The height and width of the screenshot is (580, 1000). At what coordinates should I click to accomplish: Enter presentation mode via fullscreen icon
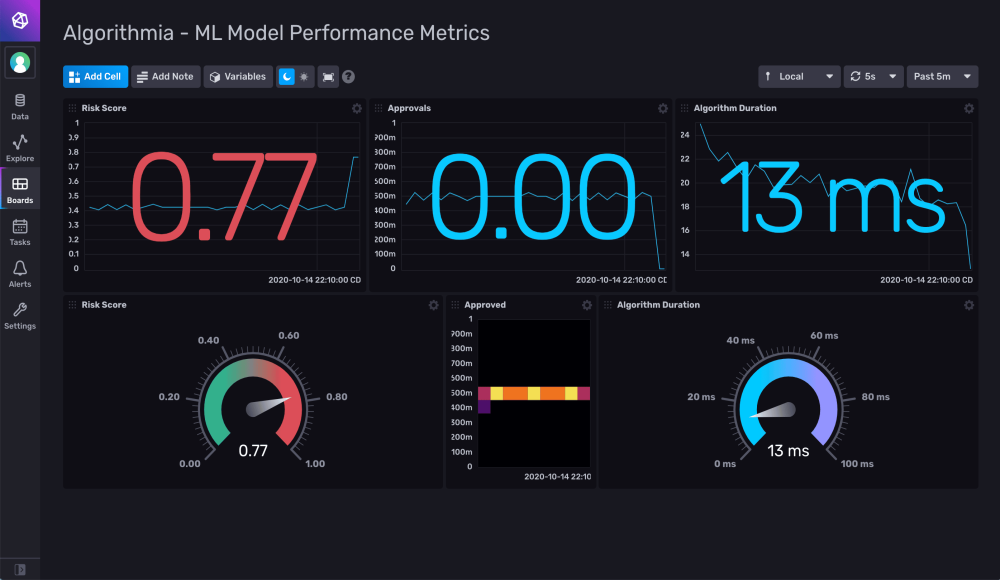328,77
